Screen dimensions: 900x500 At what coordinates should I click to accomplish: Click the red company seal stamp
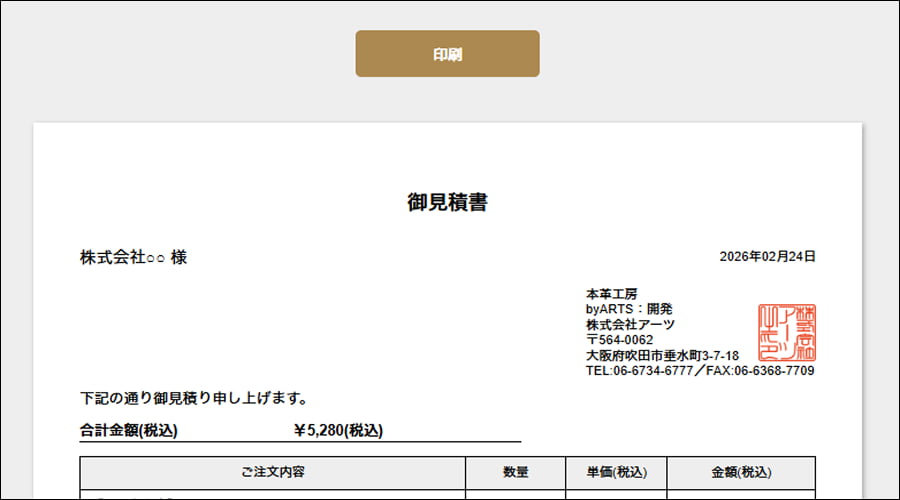coord(787,332)
